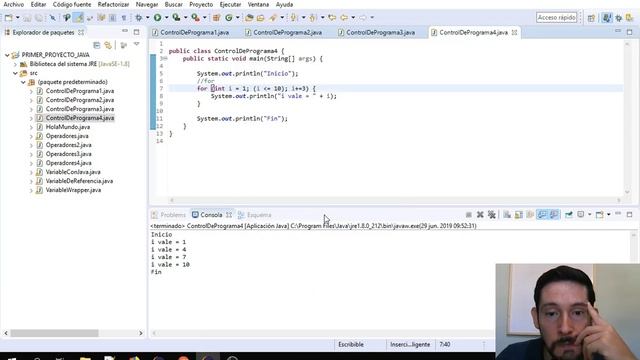This screenshot has width=640, height=360.
Task: Switch to the Java perspective icon
Action: coord(607,18)
